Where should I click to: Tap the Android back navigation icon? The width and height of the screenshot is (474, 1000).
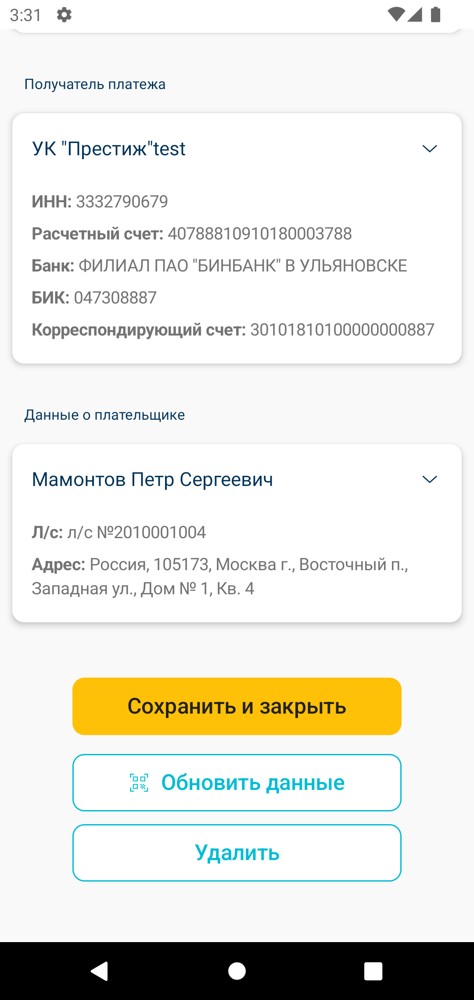99,971
